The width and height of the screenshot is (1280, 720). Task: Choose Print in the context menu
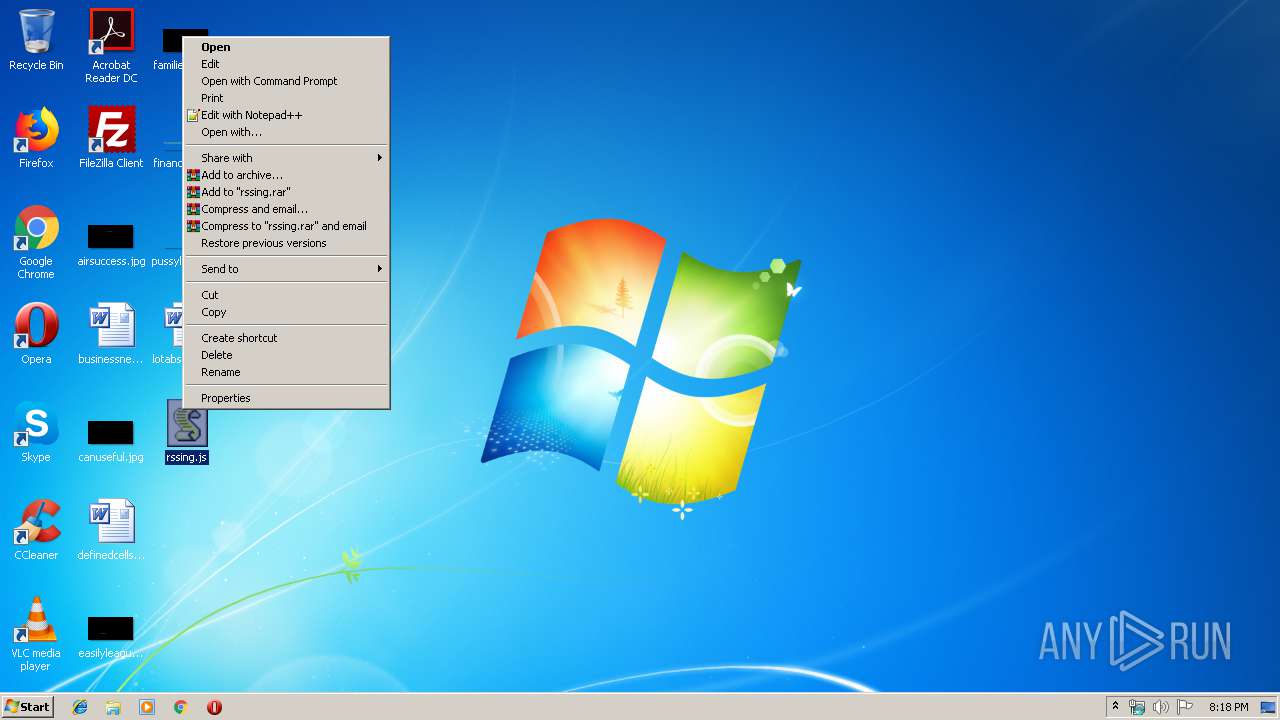pyautogui.click(x=286, y=98)
